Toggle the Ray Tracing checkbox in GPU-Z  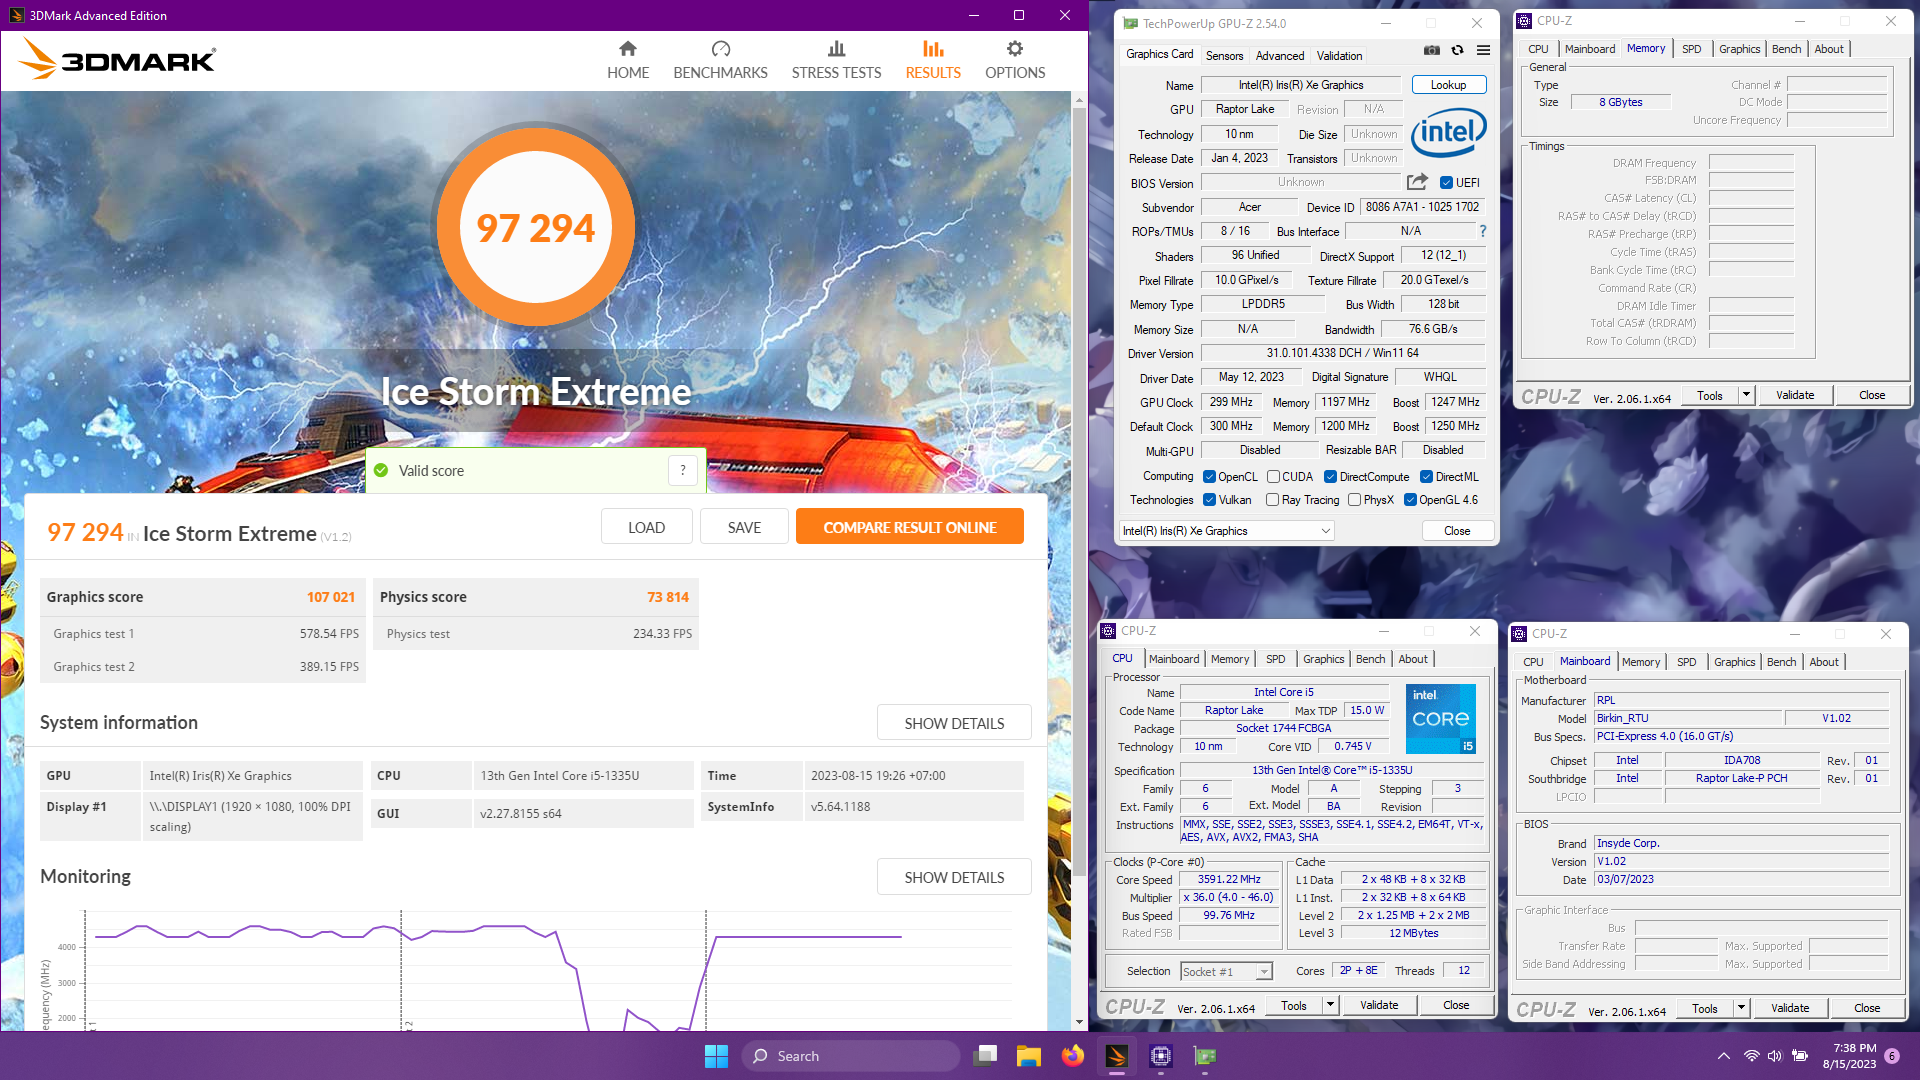tap(1272, 500)
